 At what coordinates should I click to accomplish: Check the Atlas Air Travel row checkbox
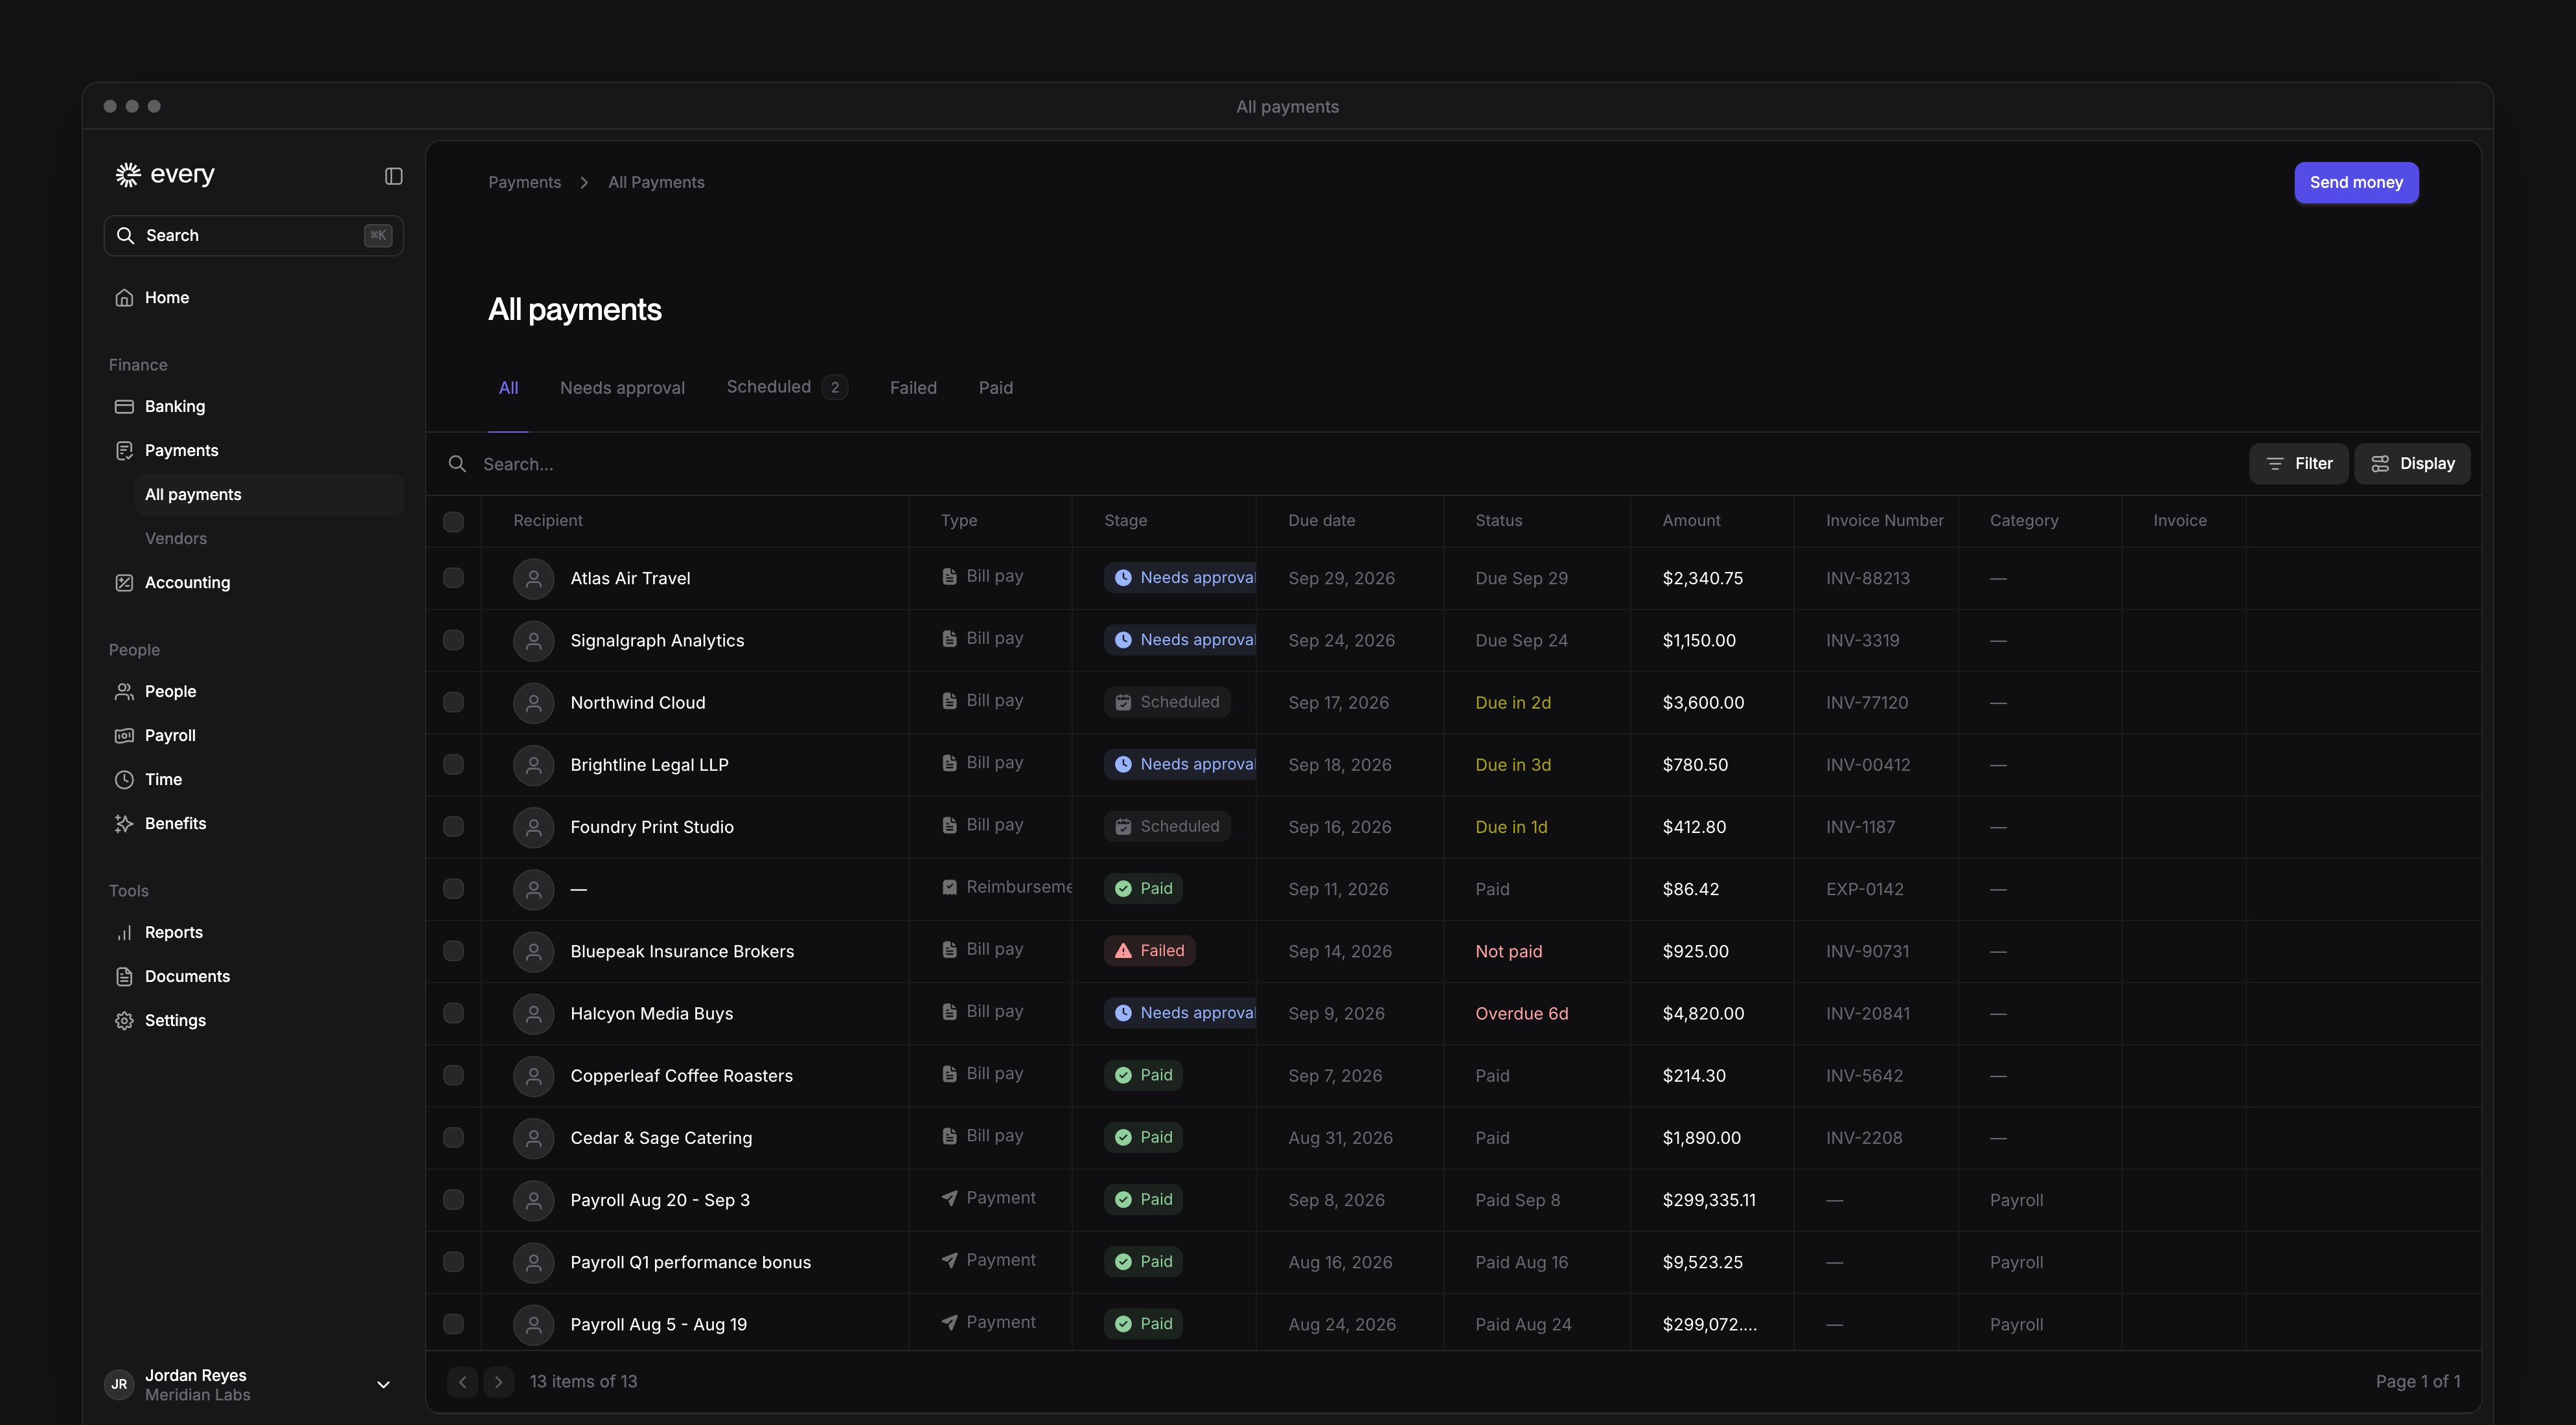453,578
